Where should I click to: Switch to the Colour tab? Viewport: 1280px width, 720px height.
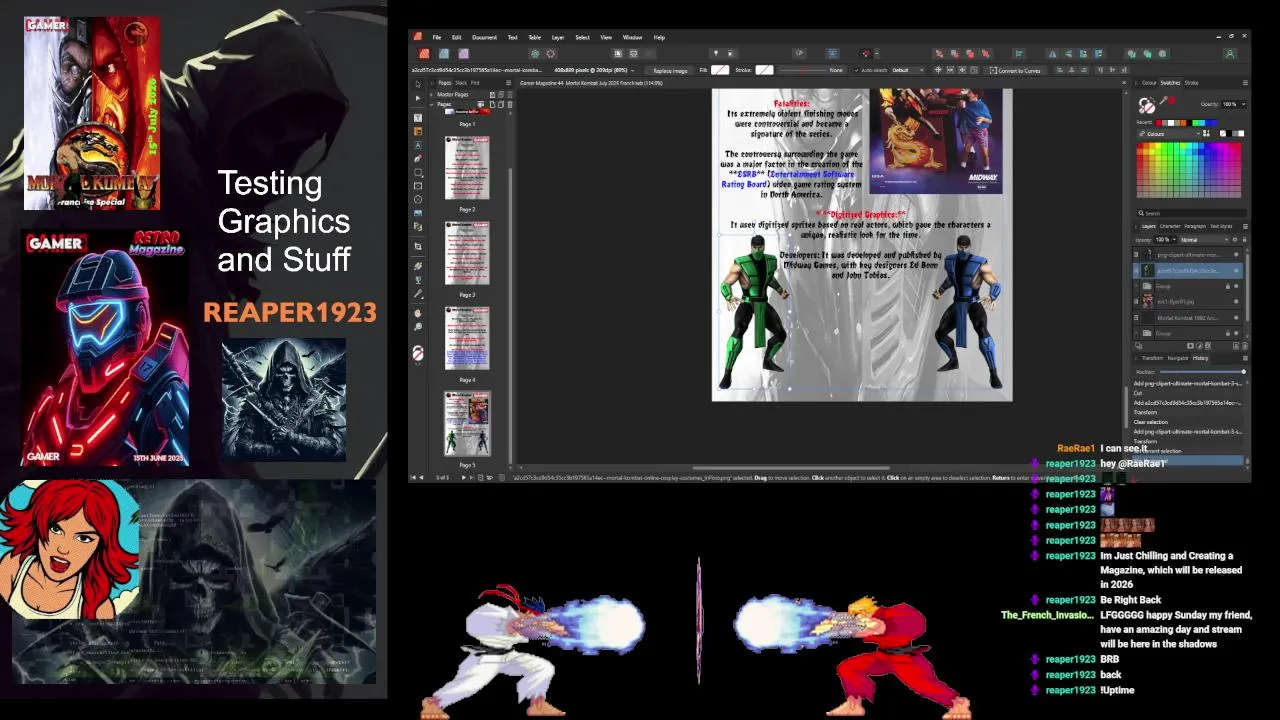click(1149, 83)
